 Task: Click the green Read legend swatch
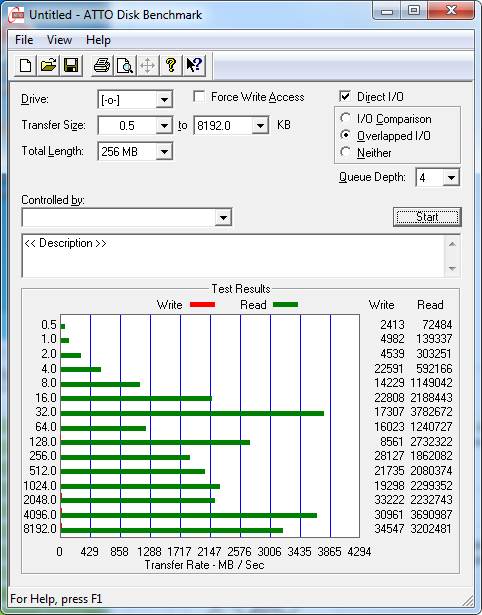[285, 305]
